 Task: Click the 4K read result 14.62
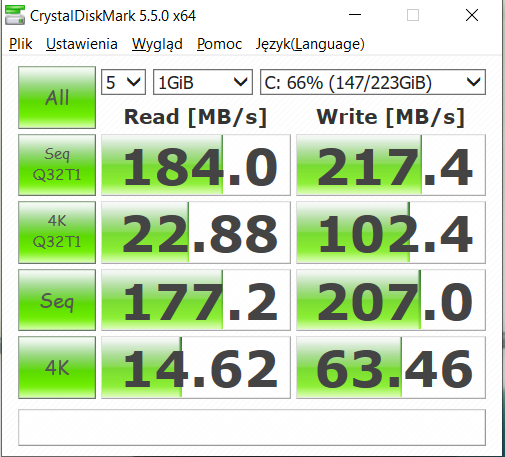click(196, 367)
